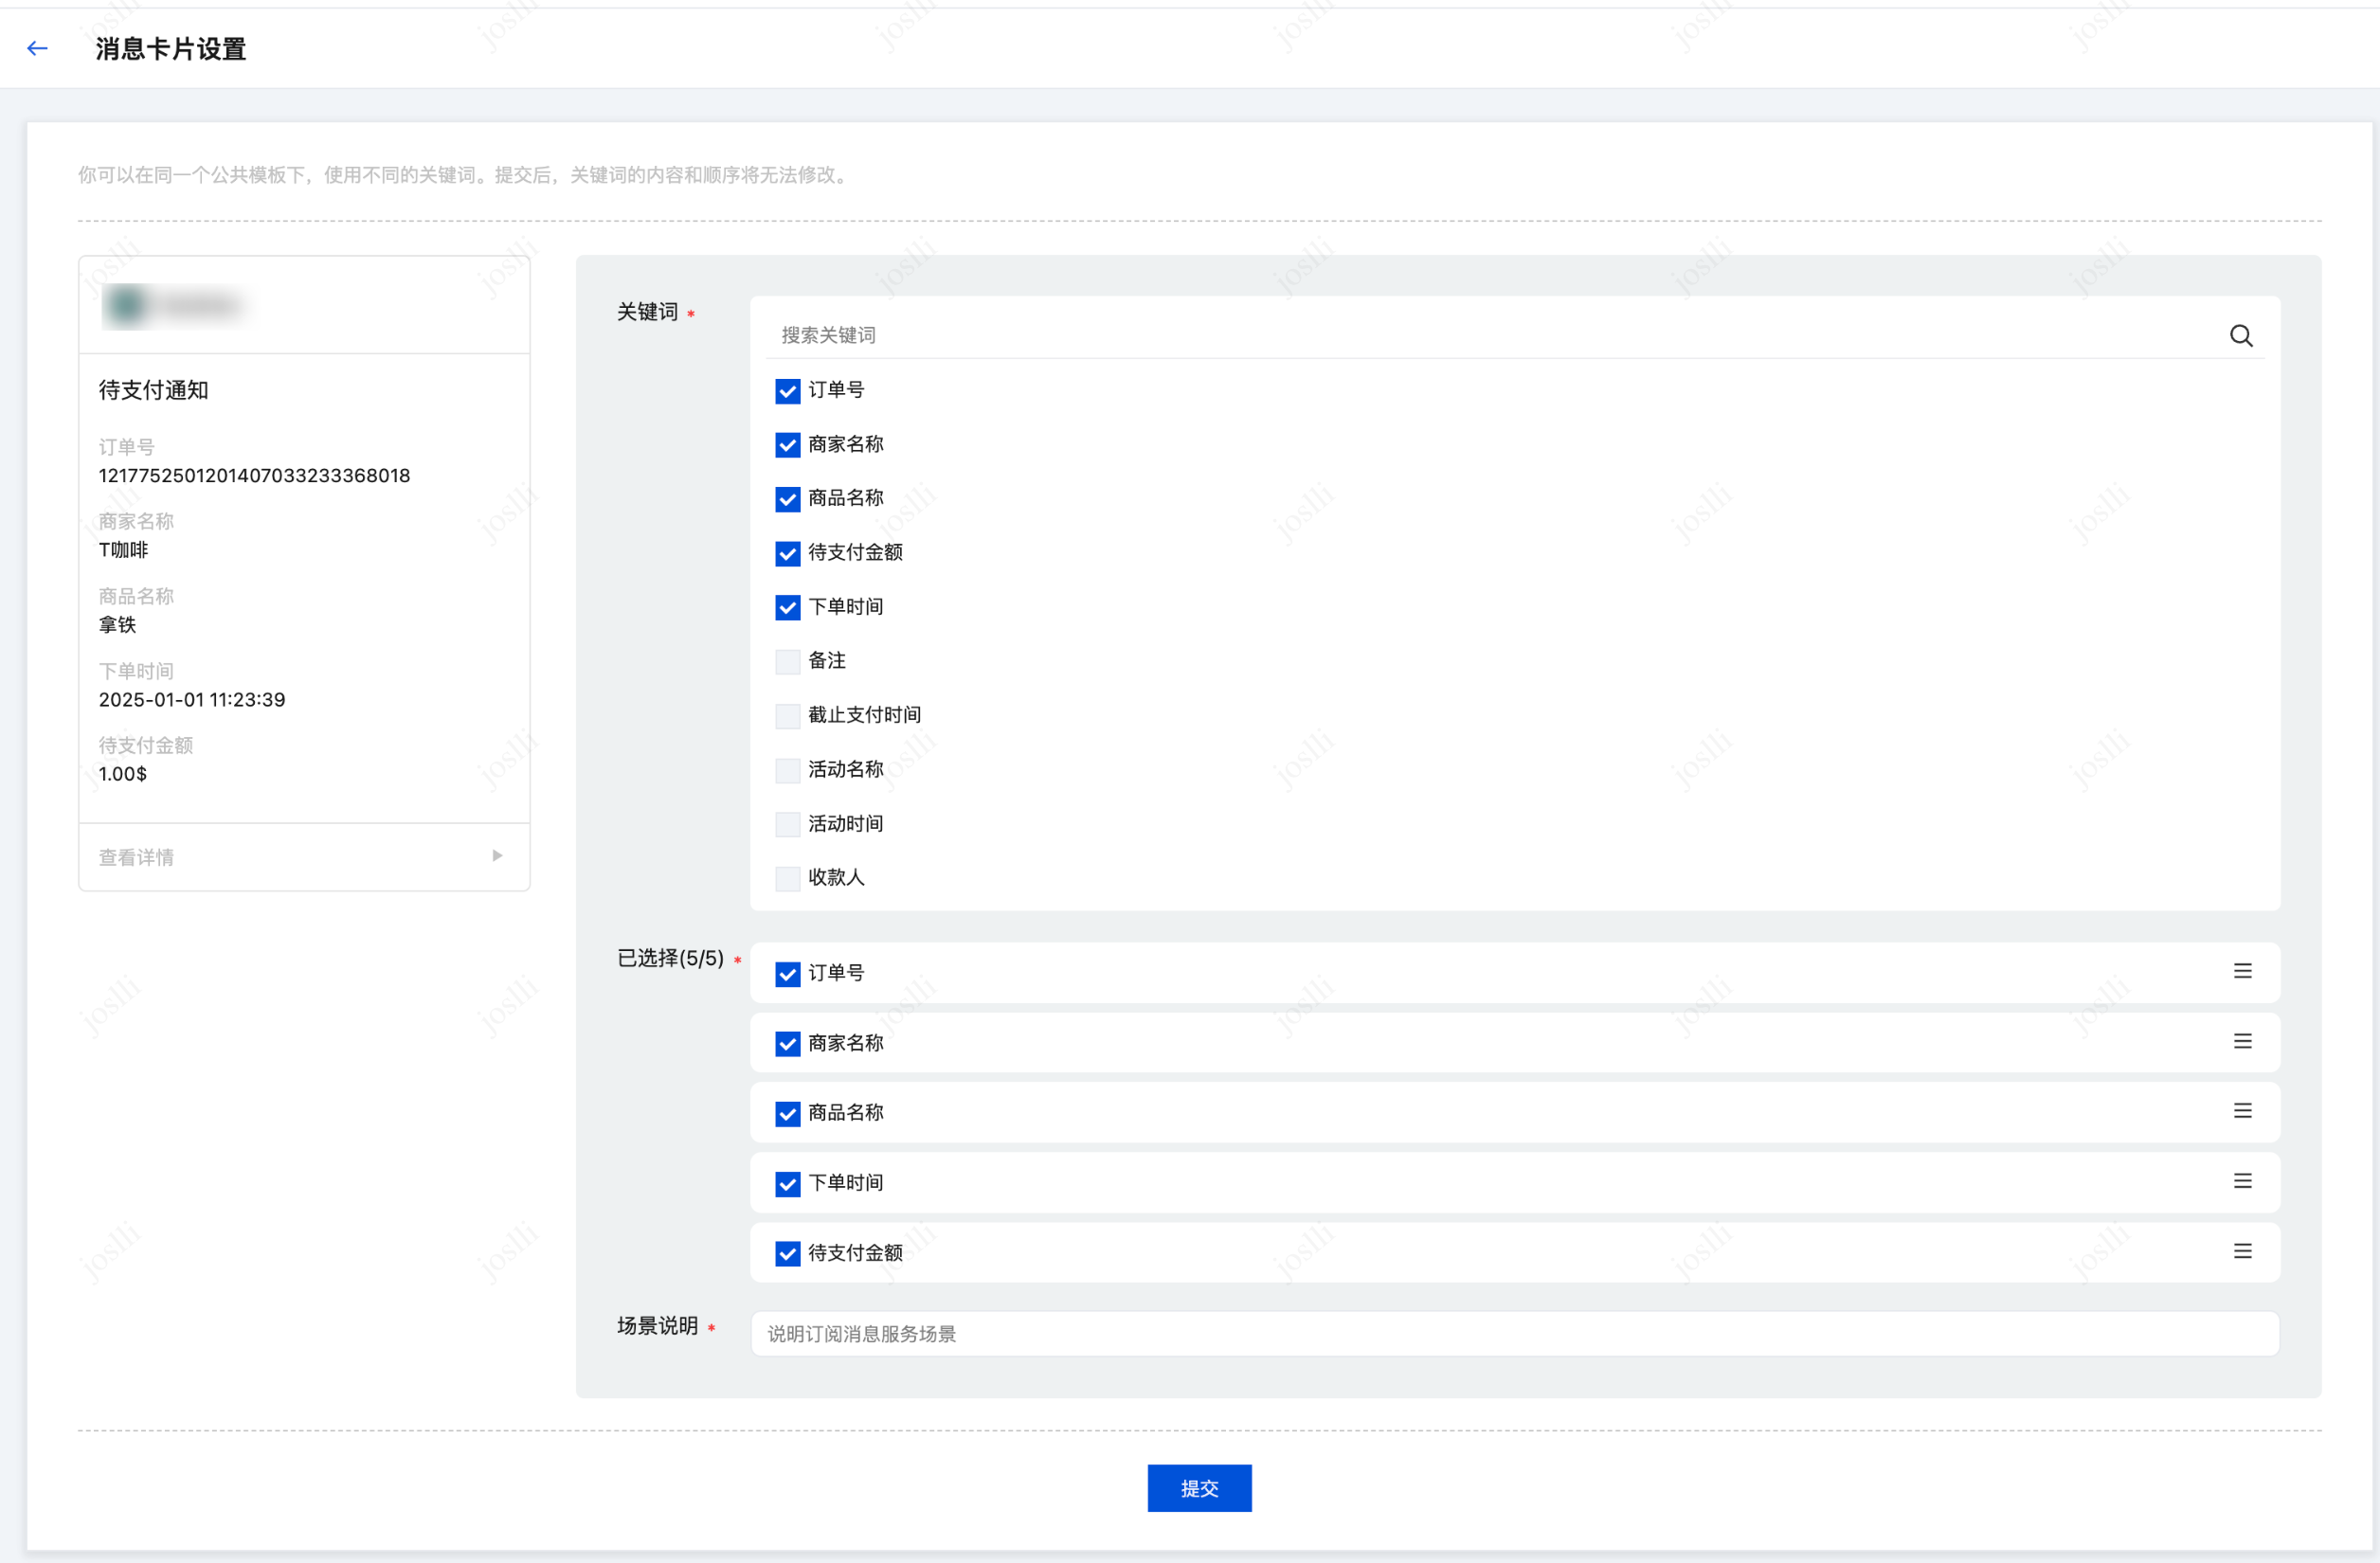The image size is (2380, 1563).
Task: Enable the 截止支付时间 keyword checkbox
Action: click(788, 716)
